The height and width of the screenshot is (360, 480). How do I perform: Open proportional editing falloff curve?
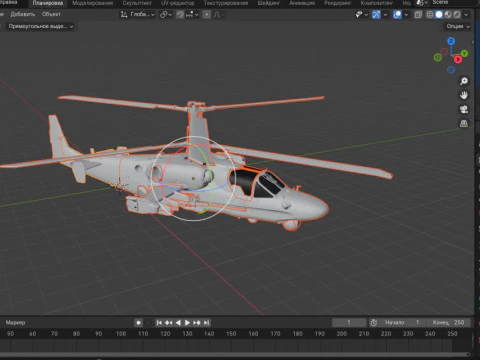(x=217, y=14)
